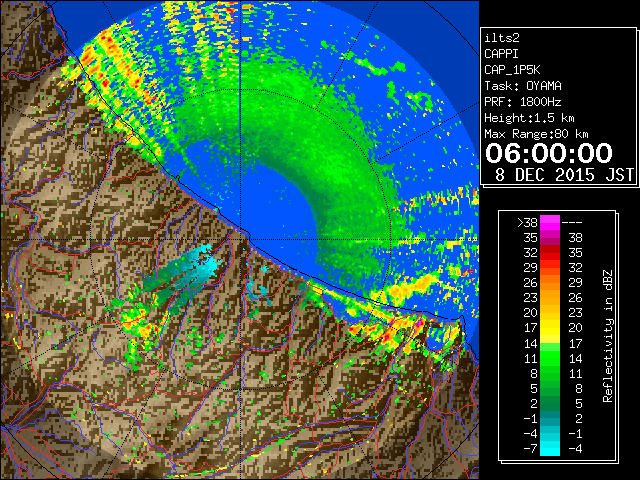Click the '>38' legend value
The height and width of the screenshot is (480, 640).
click(x=527, y=223)
